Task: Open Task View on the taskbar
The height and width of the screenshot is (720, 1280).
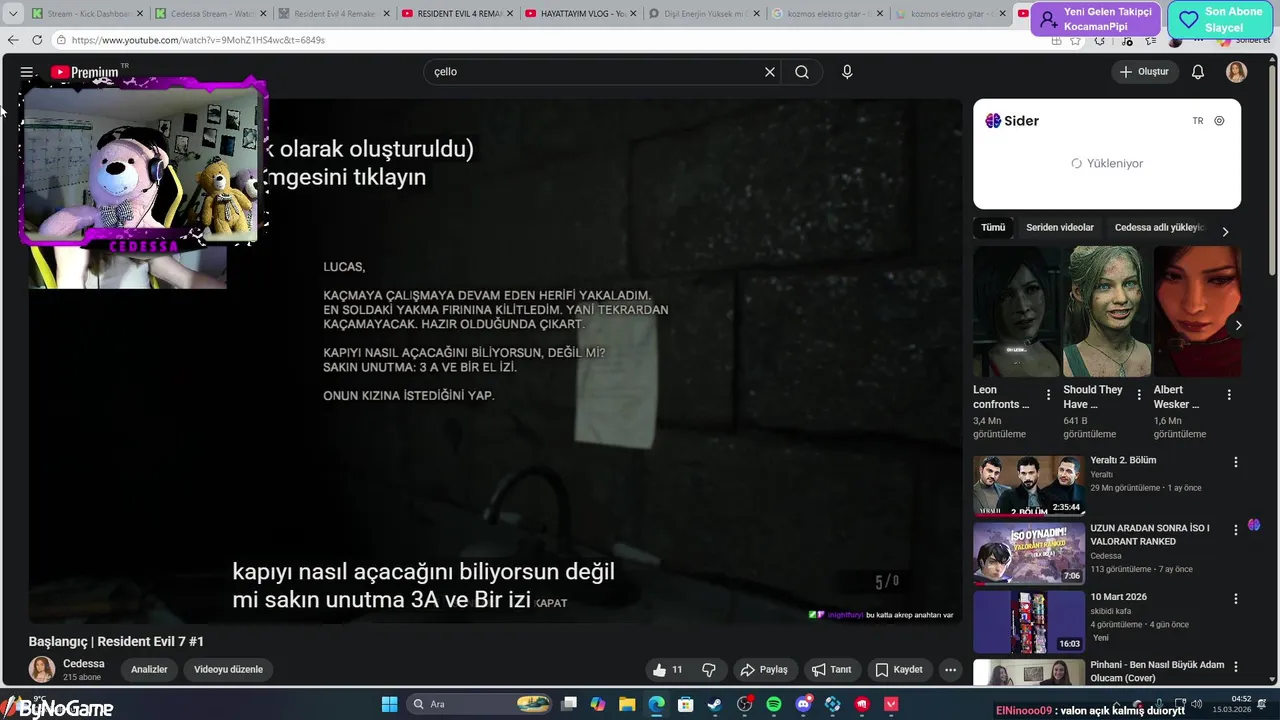Action: pyautogui.click(x=569, y=704)
